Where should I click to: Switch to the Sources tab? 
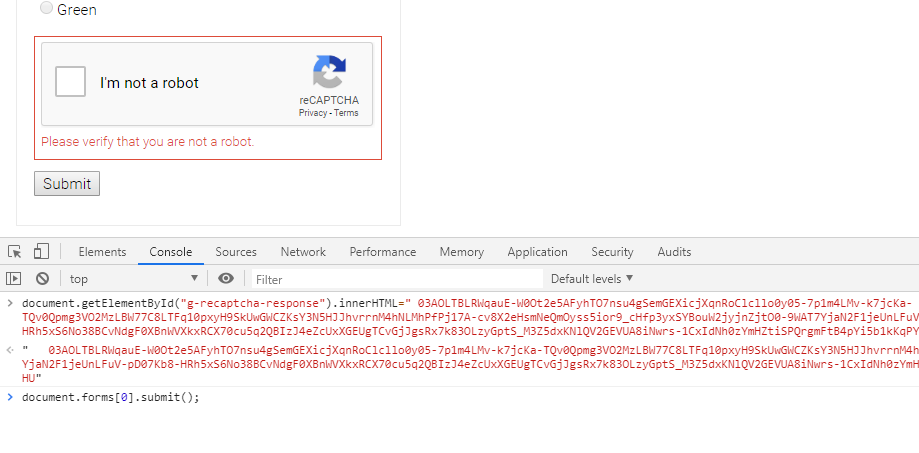coord(236,252)
